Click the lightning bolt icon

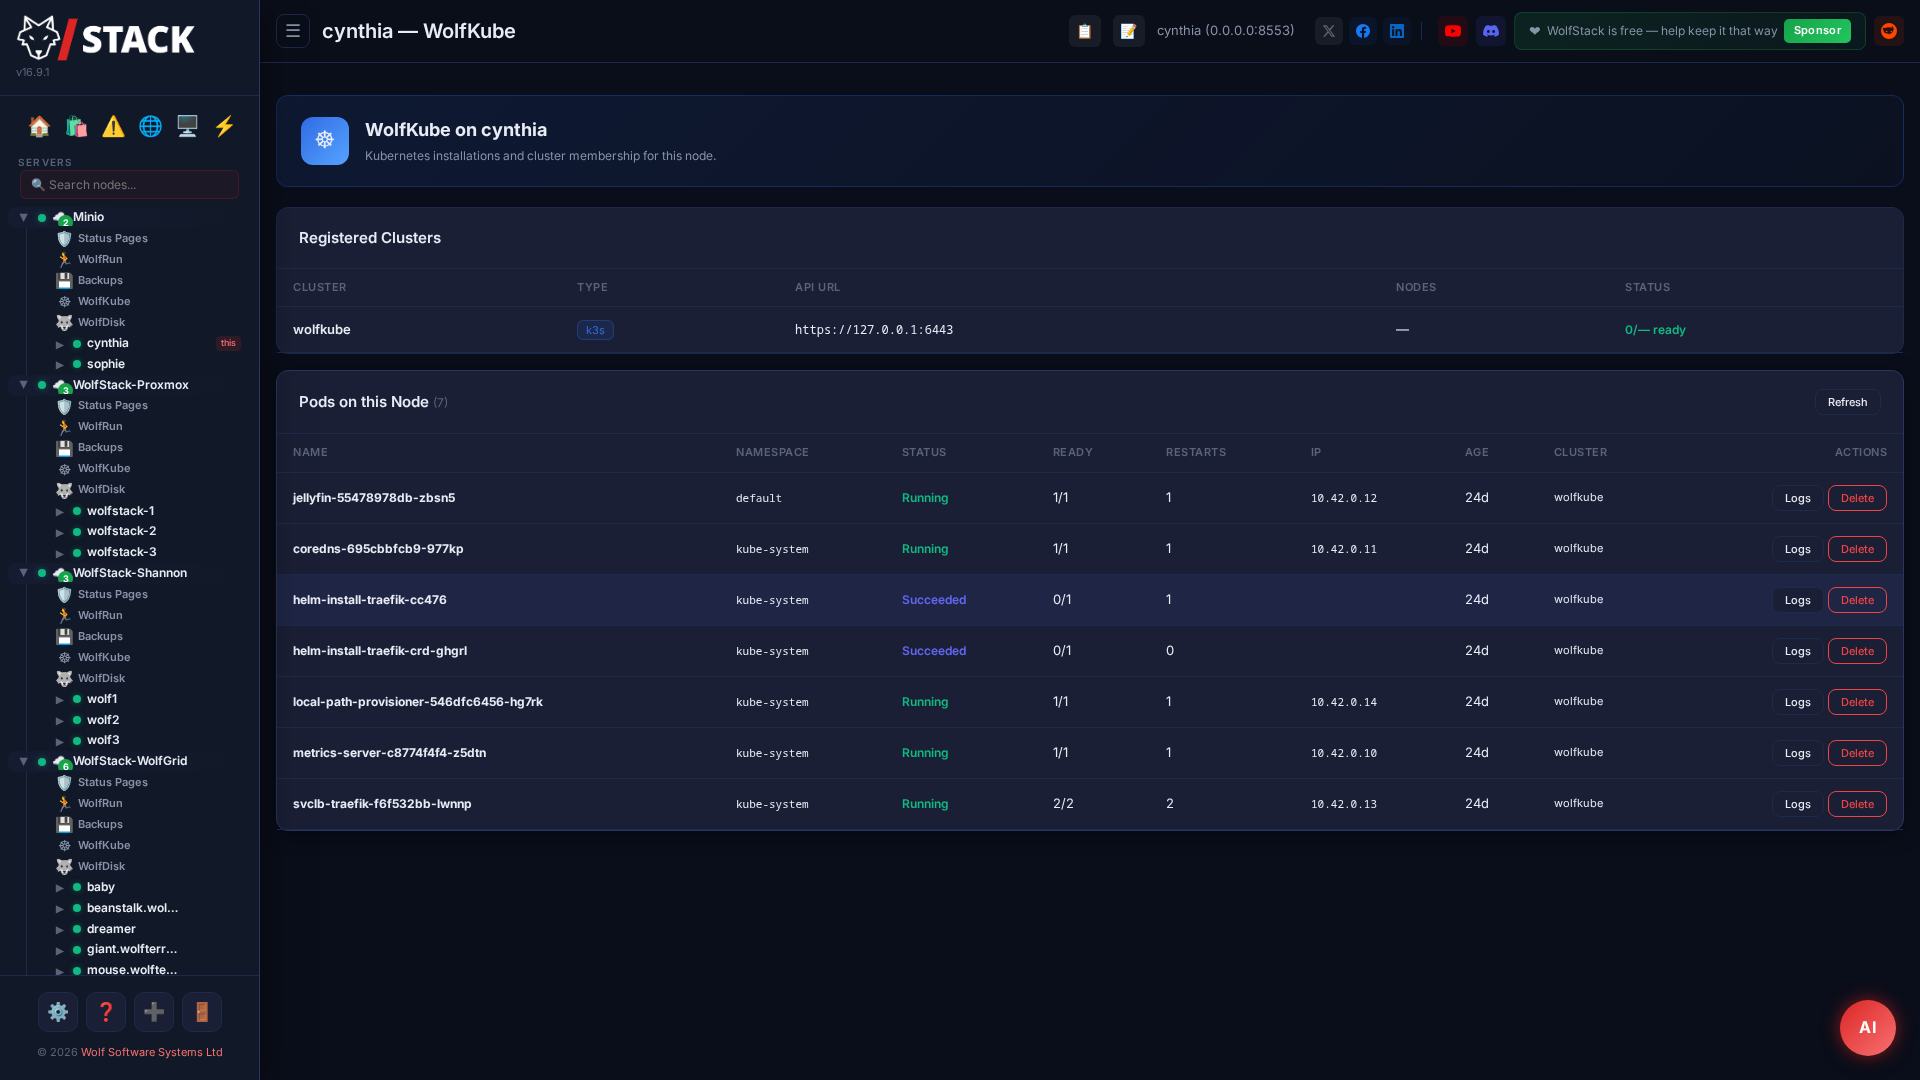pyautogui.click(x=224, y=126)
